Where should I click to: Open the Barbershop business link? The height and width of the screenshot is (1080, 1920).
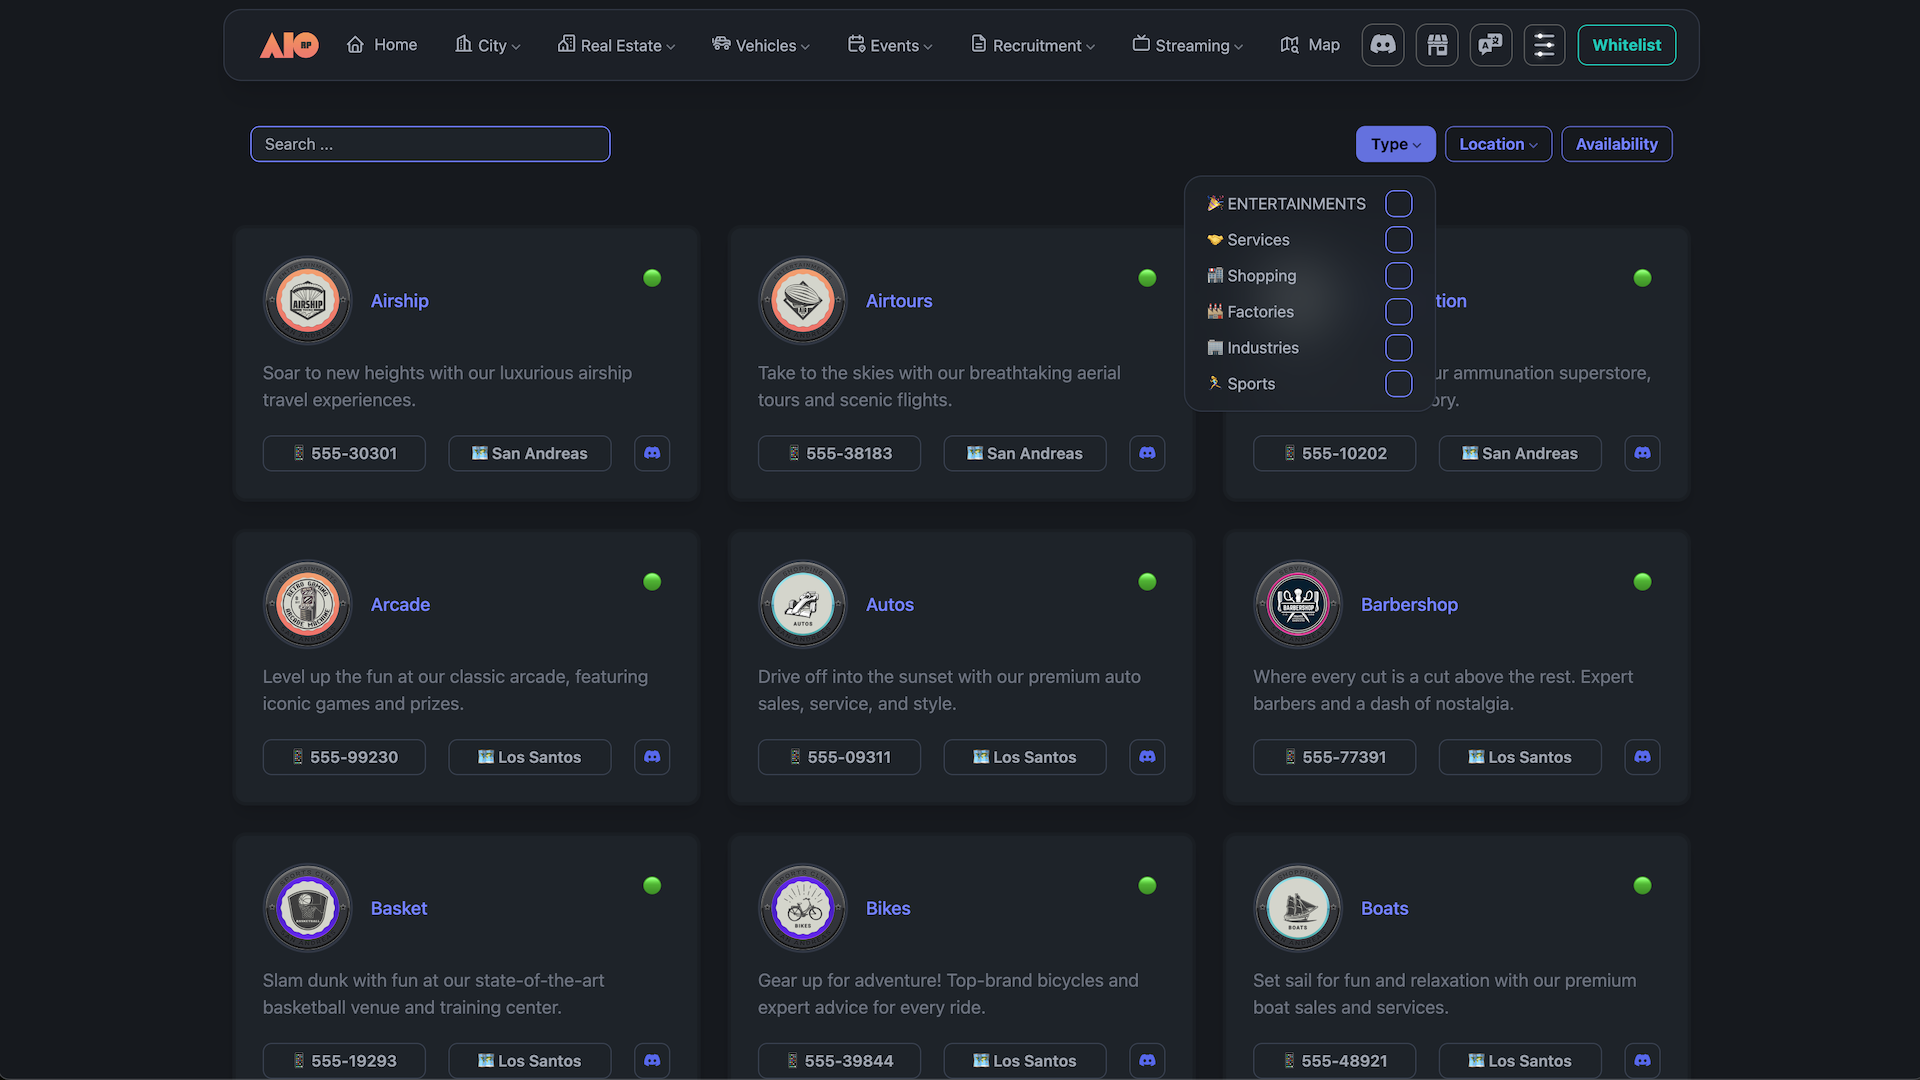pos(1409,604)
